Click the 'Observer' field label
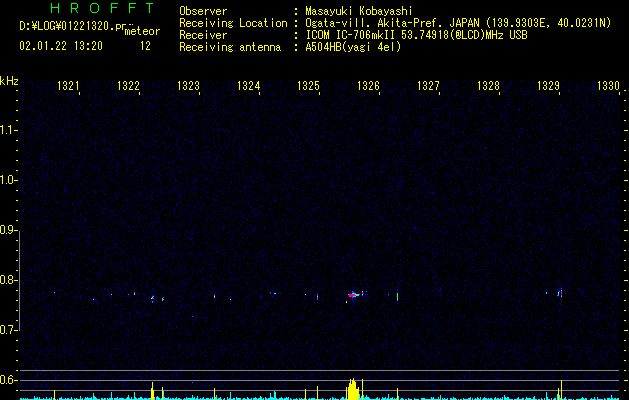 point(203,11)
